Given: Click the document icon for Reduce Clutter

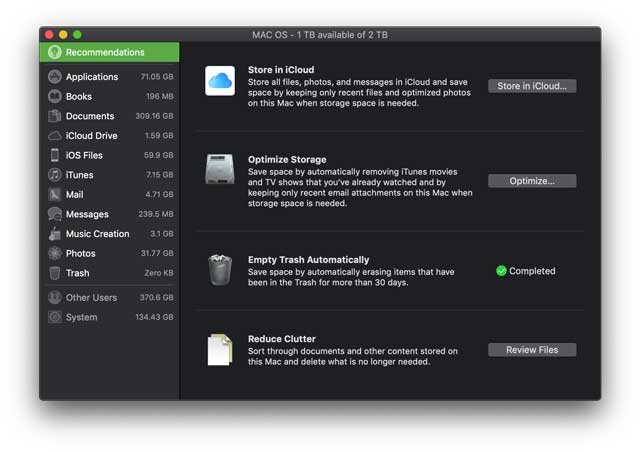Looking at the screenshot, I should tap(220, 350).
